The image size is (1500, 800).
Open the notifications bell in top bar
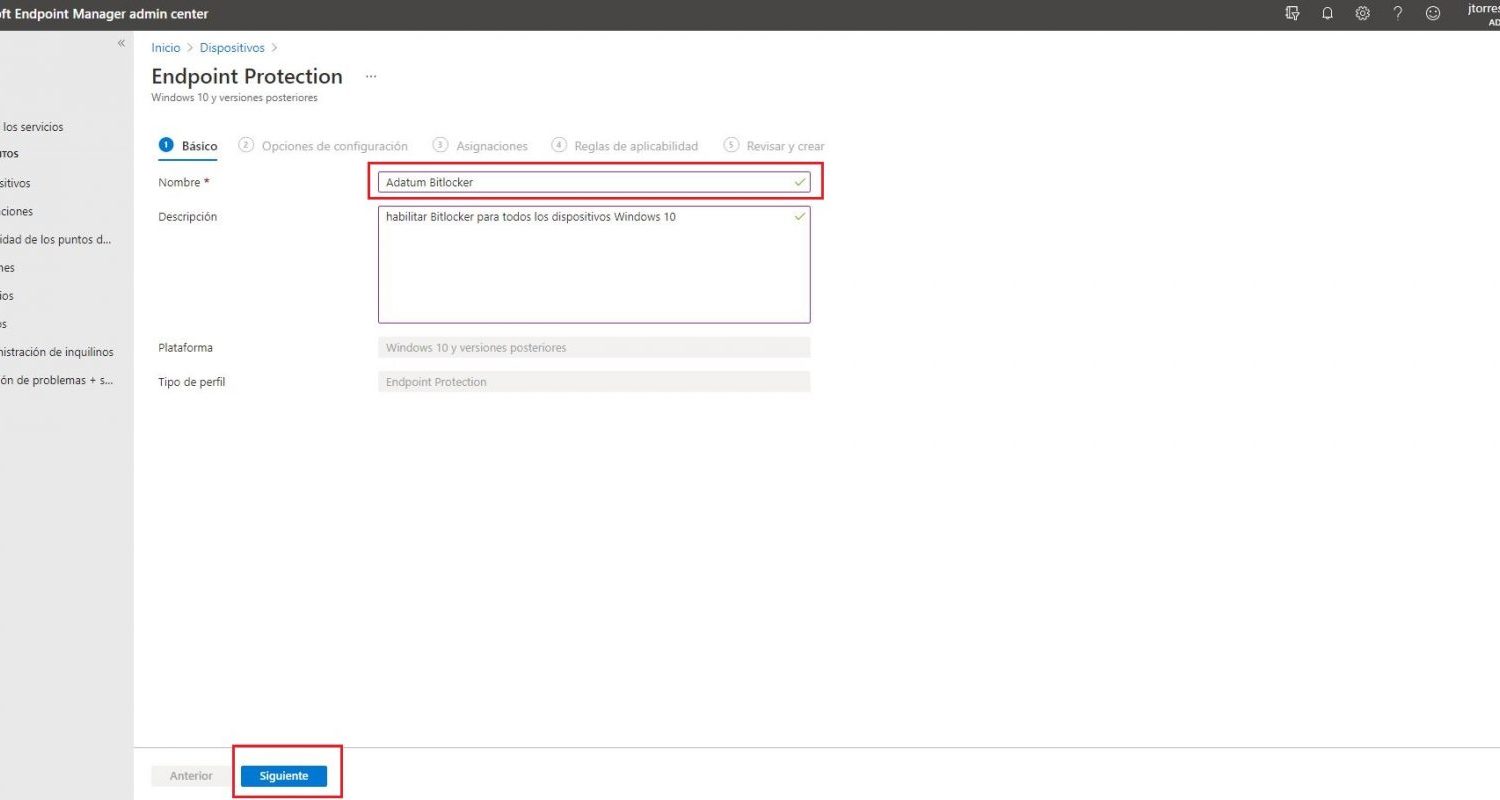coord(1328,13)
